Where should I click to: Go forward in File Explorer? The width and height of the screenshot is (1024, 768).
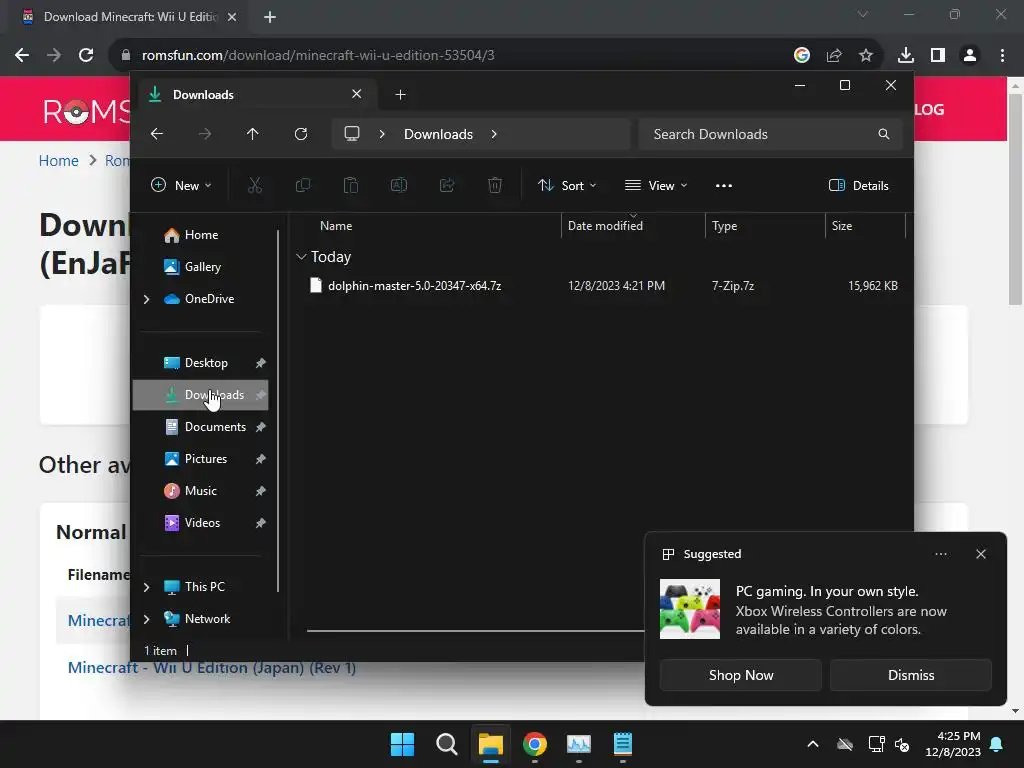click(205, 134)
